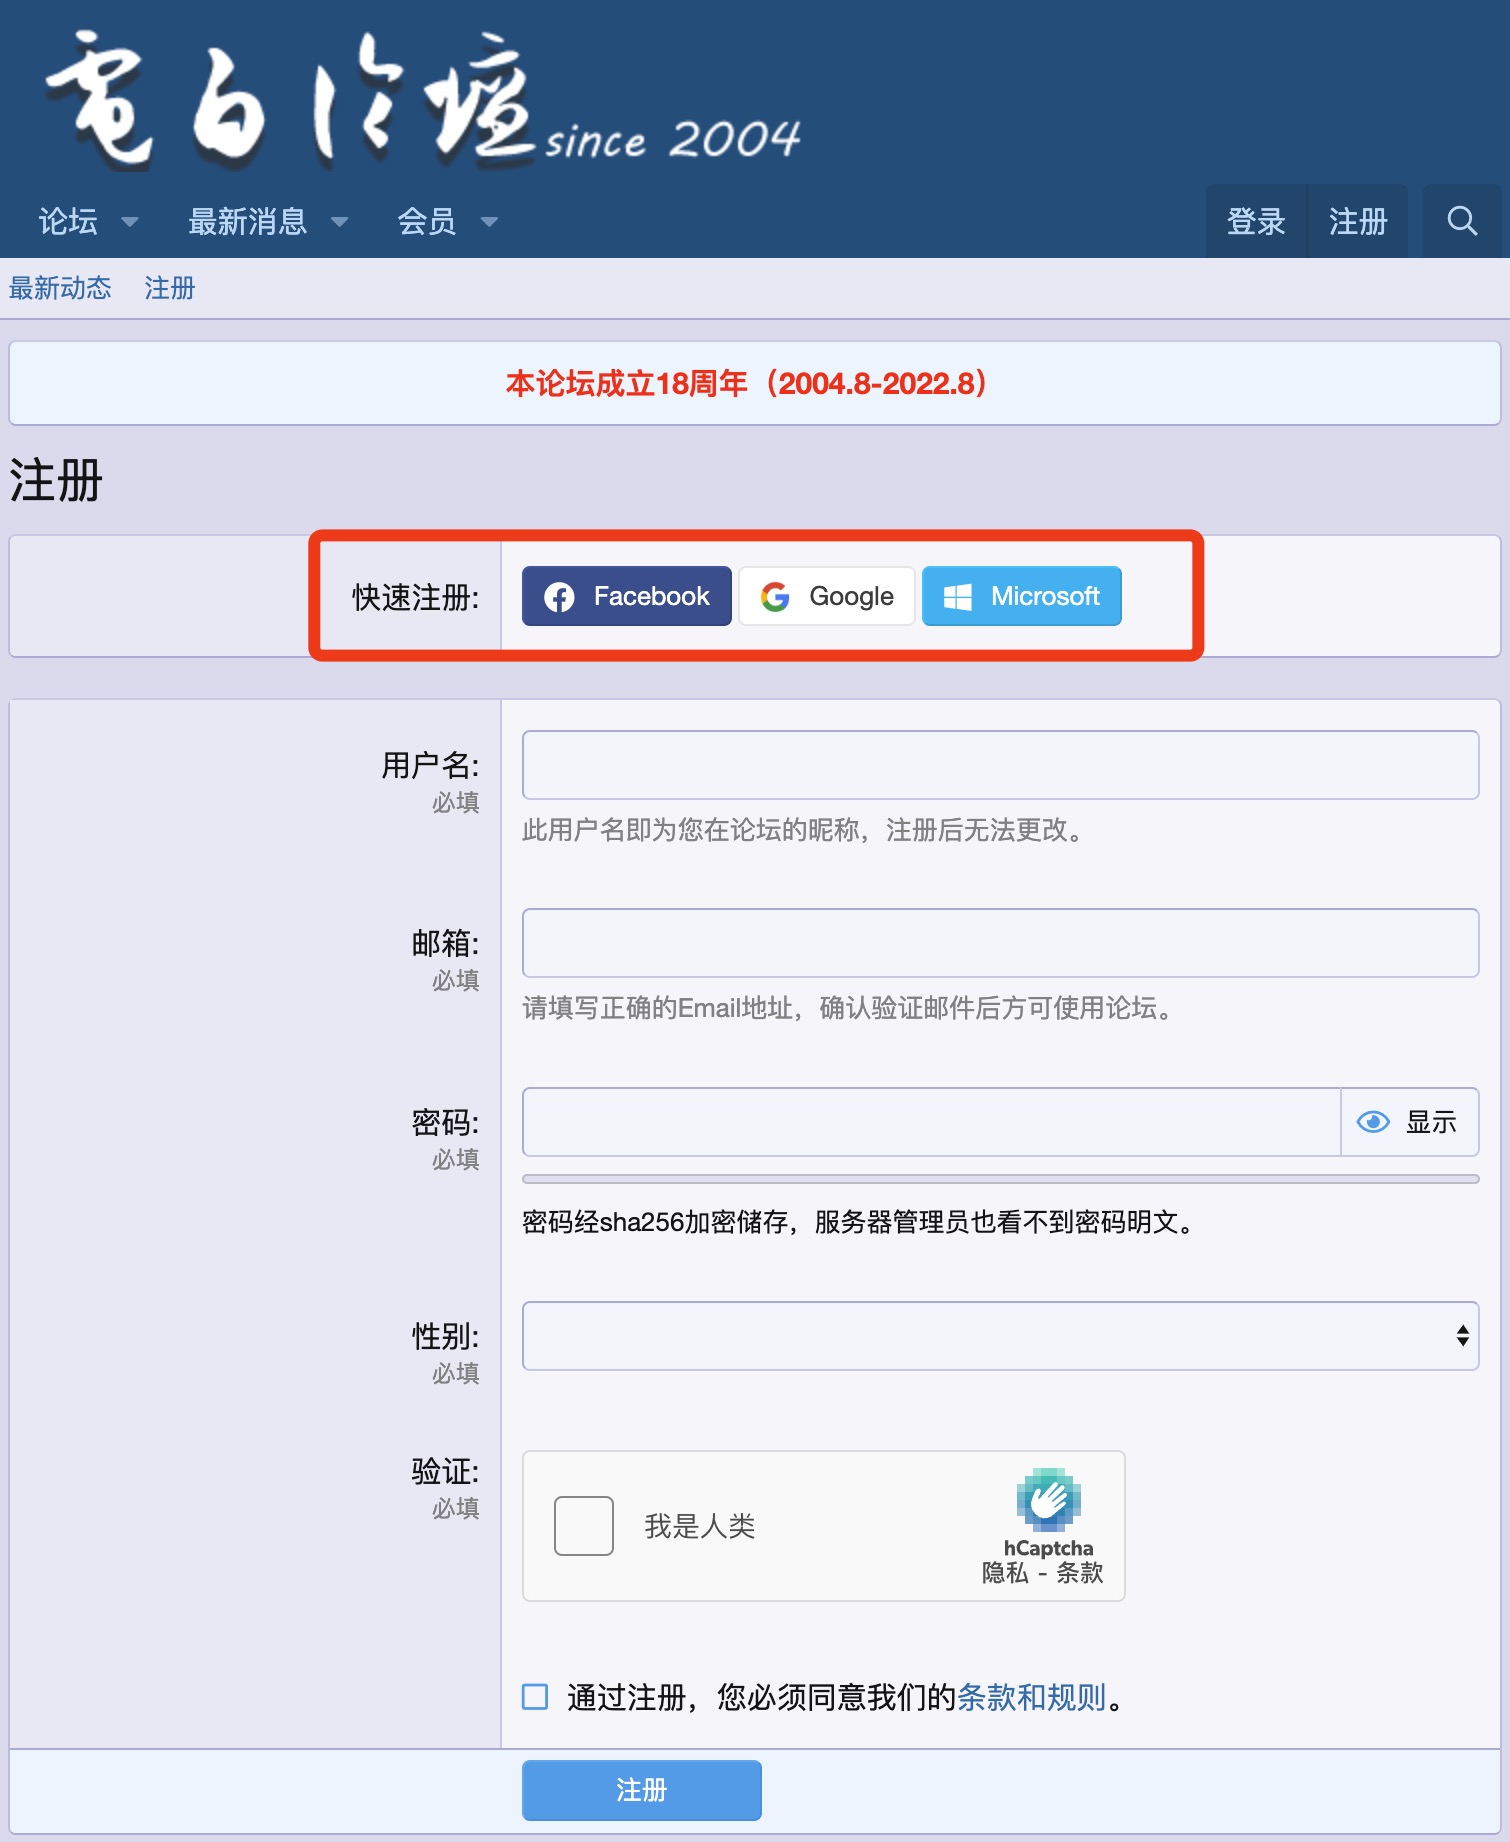Click the search magnifier icon
The image size is (1510, 1842).
point(1461,221)
